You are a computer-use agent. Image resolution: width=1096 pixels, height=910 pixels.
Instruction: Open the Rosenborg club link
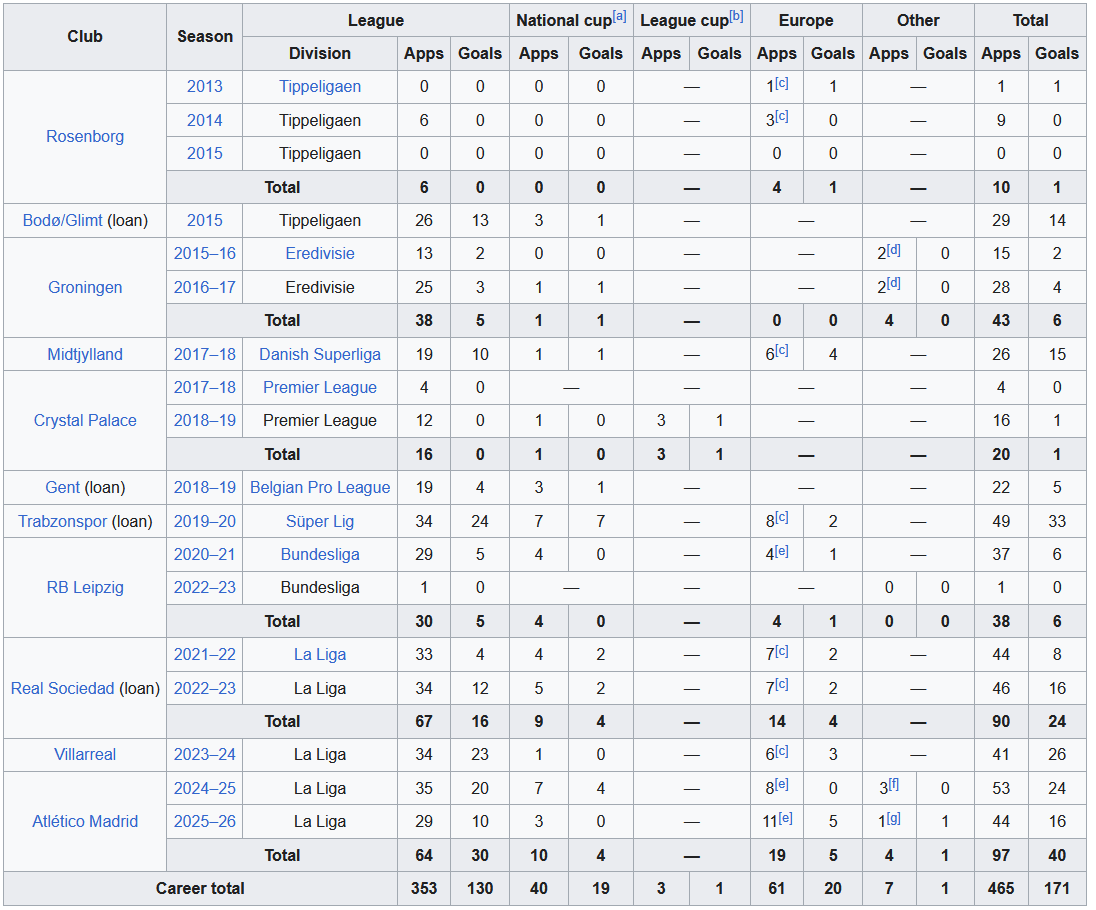click(85, 136)
